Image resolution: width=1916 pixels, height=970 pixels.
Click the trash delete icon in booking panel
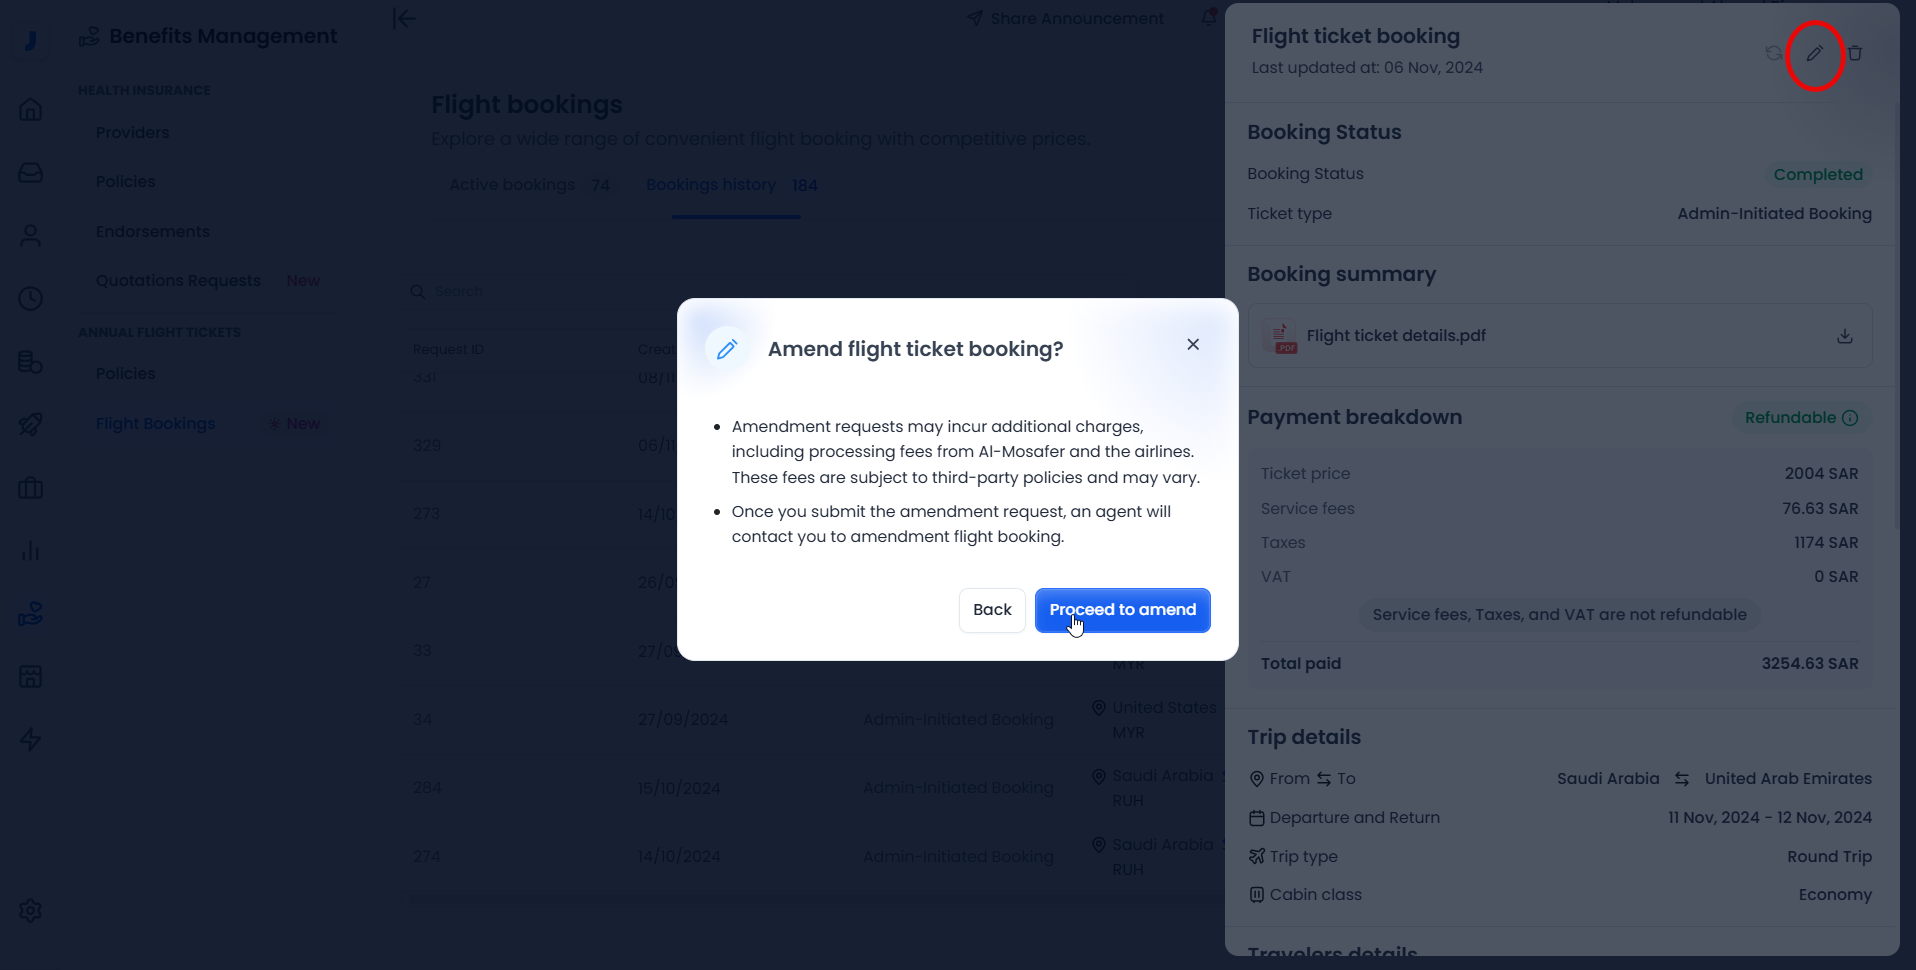tap(1855, 54)
